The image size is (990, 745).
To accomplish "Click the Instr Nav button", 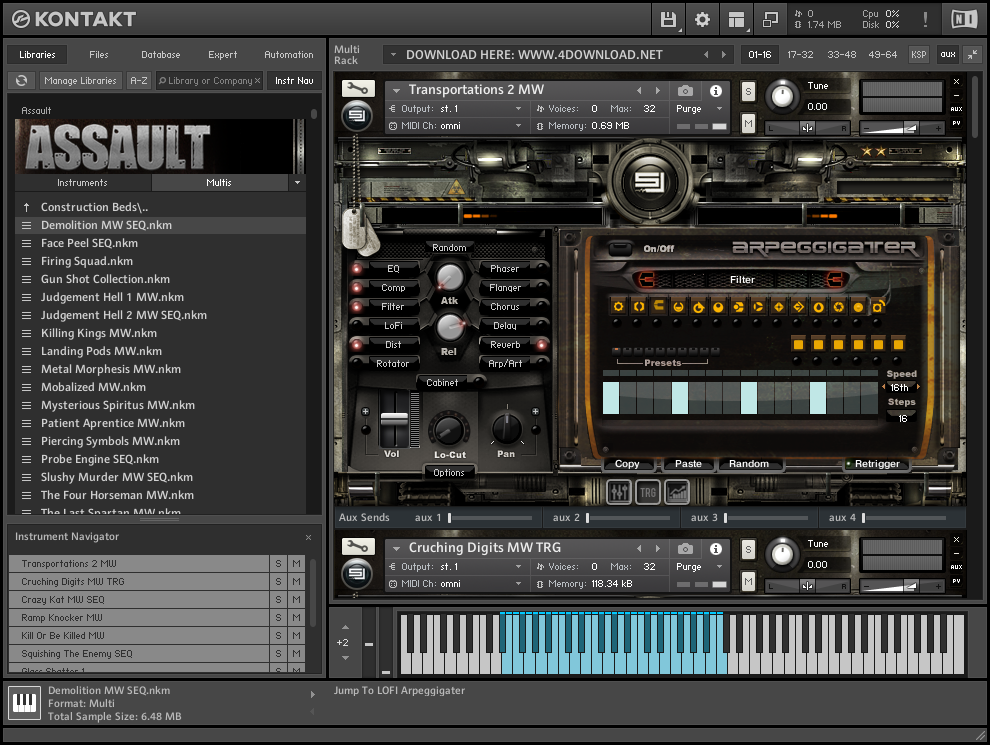I will [294, 81].
